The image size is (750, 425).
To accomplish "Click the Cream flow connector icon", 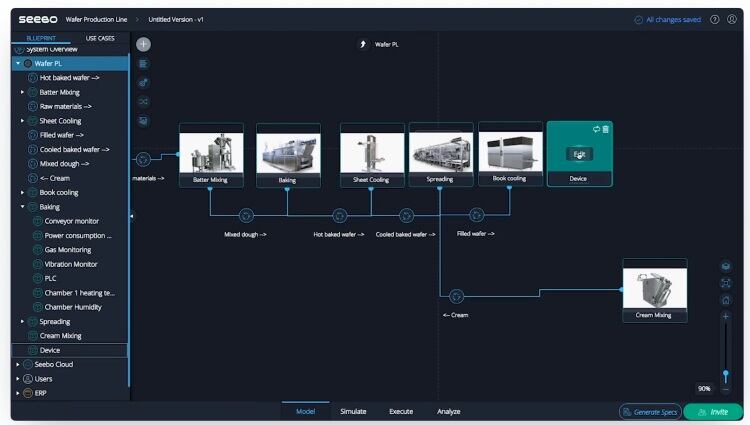I will tap(456, 296).
